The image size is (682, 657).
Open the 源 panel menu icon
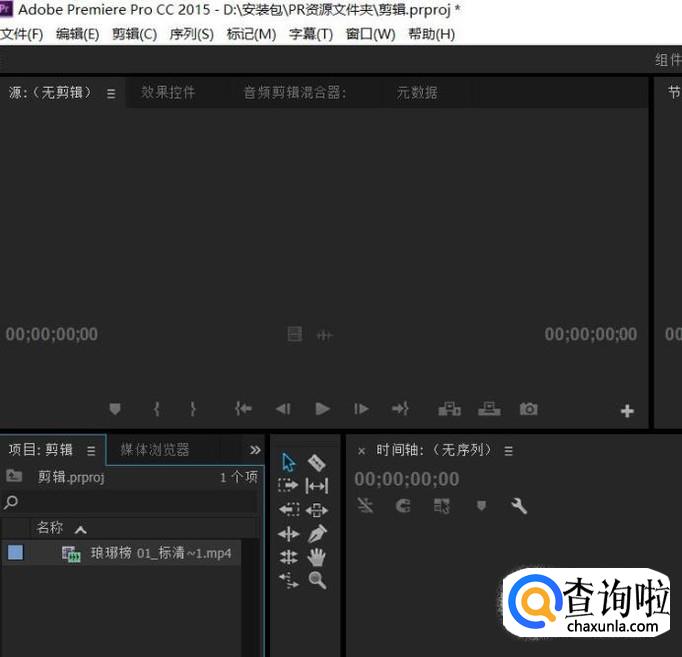pyautogui.click(x=111, y=93)
